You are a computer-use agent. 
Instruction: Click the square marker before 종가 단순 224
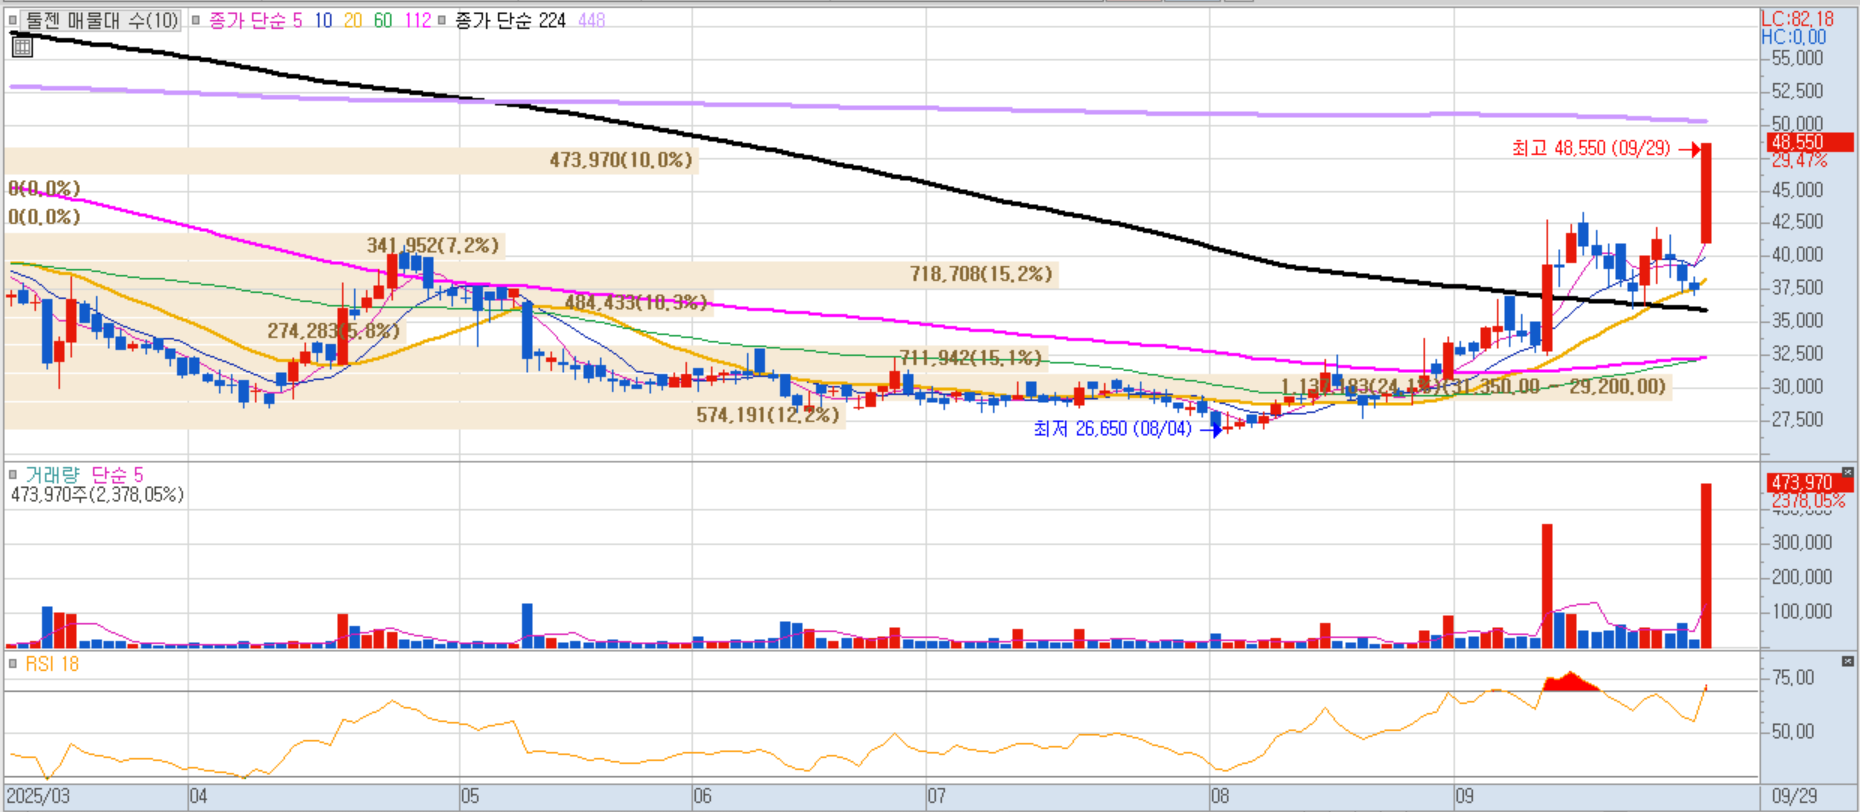[x=442, y=20]
